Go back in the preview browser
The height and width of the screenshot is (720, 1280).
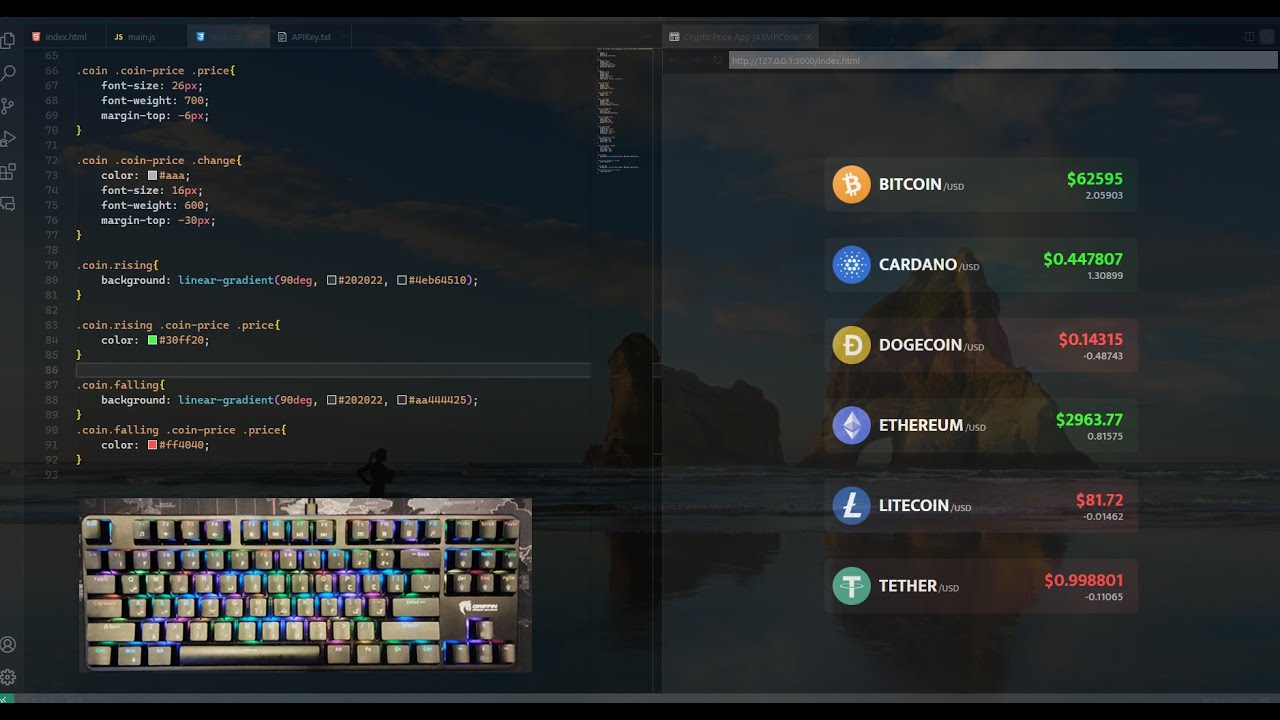coord(675,60)
